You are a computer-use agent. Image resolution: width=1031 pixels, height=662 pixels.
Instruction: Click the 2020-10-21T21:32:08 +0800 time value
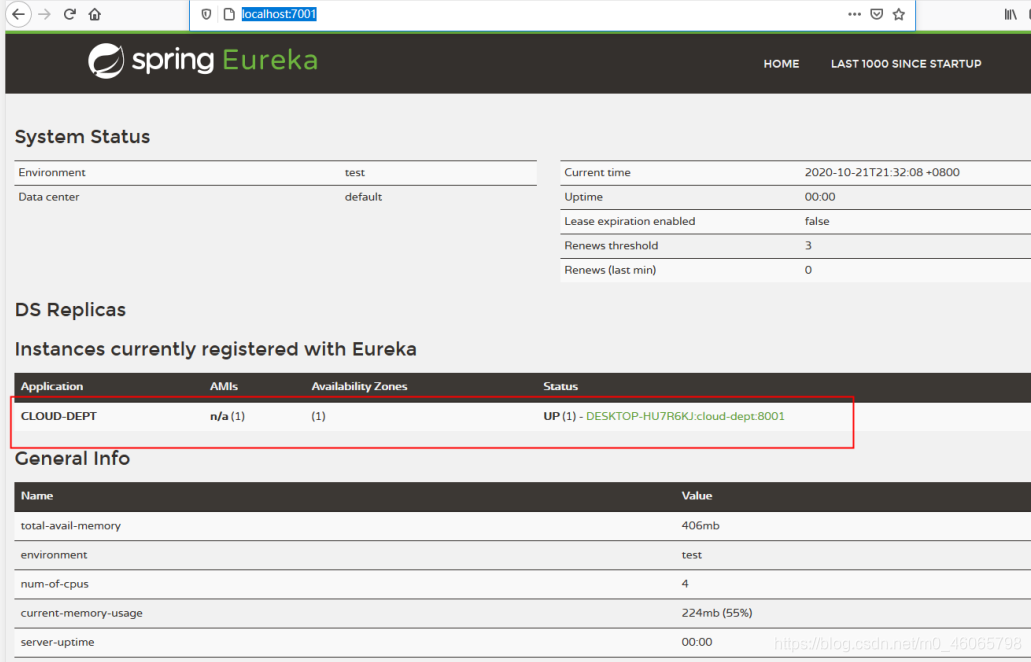point(882,172)
